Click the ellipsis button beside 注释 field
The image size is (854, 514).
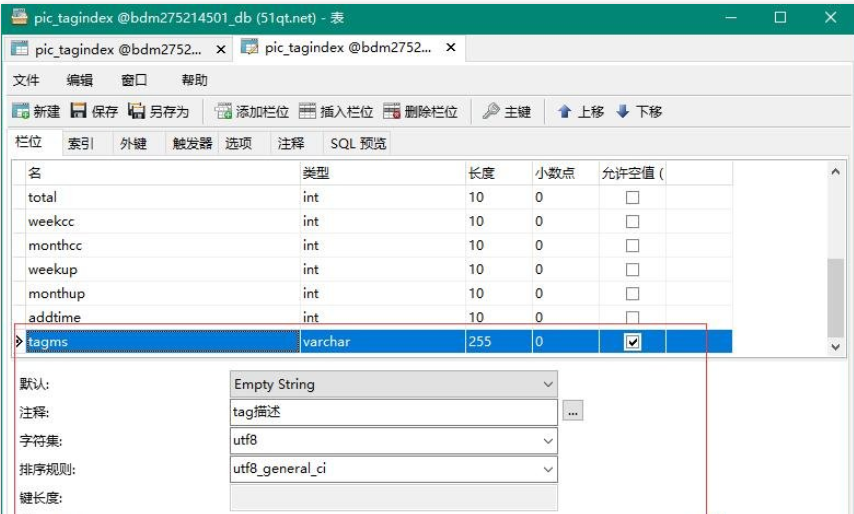pyautogui.click(x=573, y=412)
